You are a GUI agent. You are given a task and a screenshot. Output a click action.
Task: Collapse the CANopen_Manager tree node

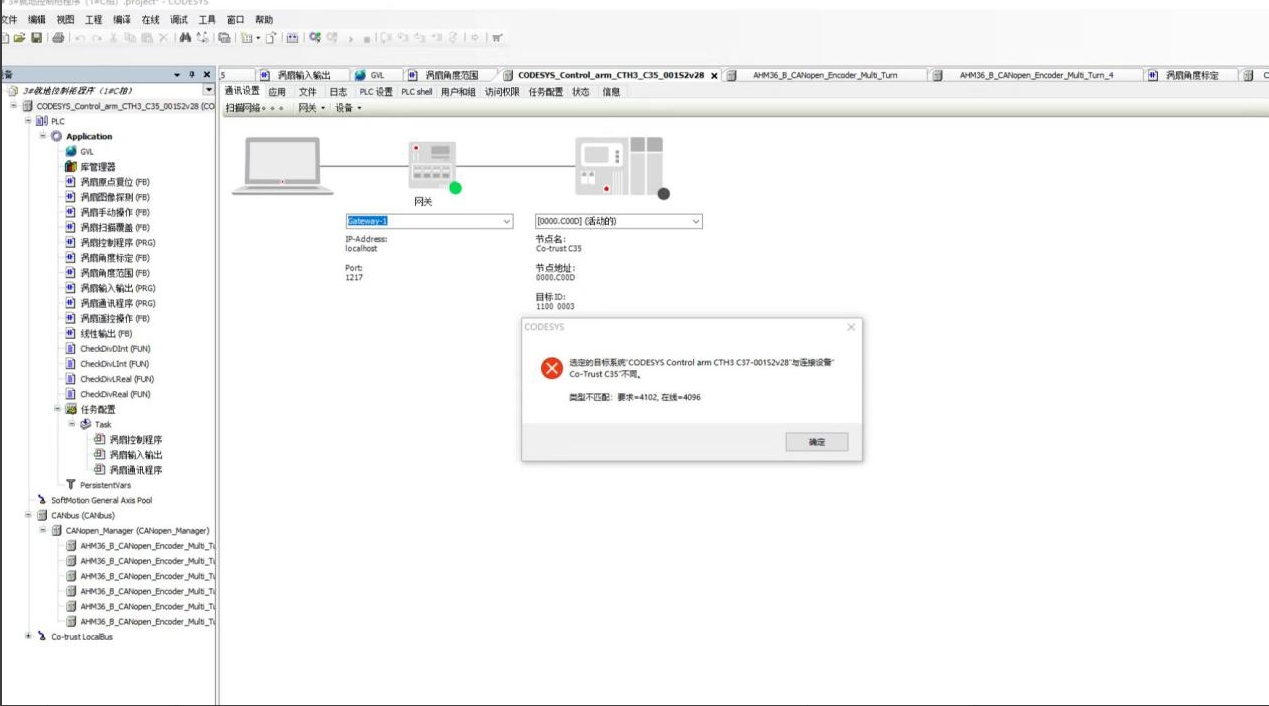(x=43, y=530)
